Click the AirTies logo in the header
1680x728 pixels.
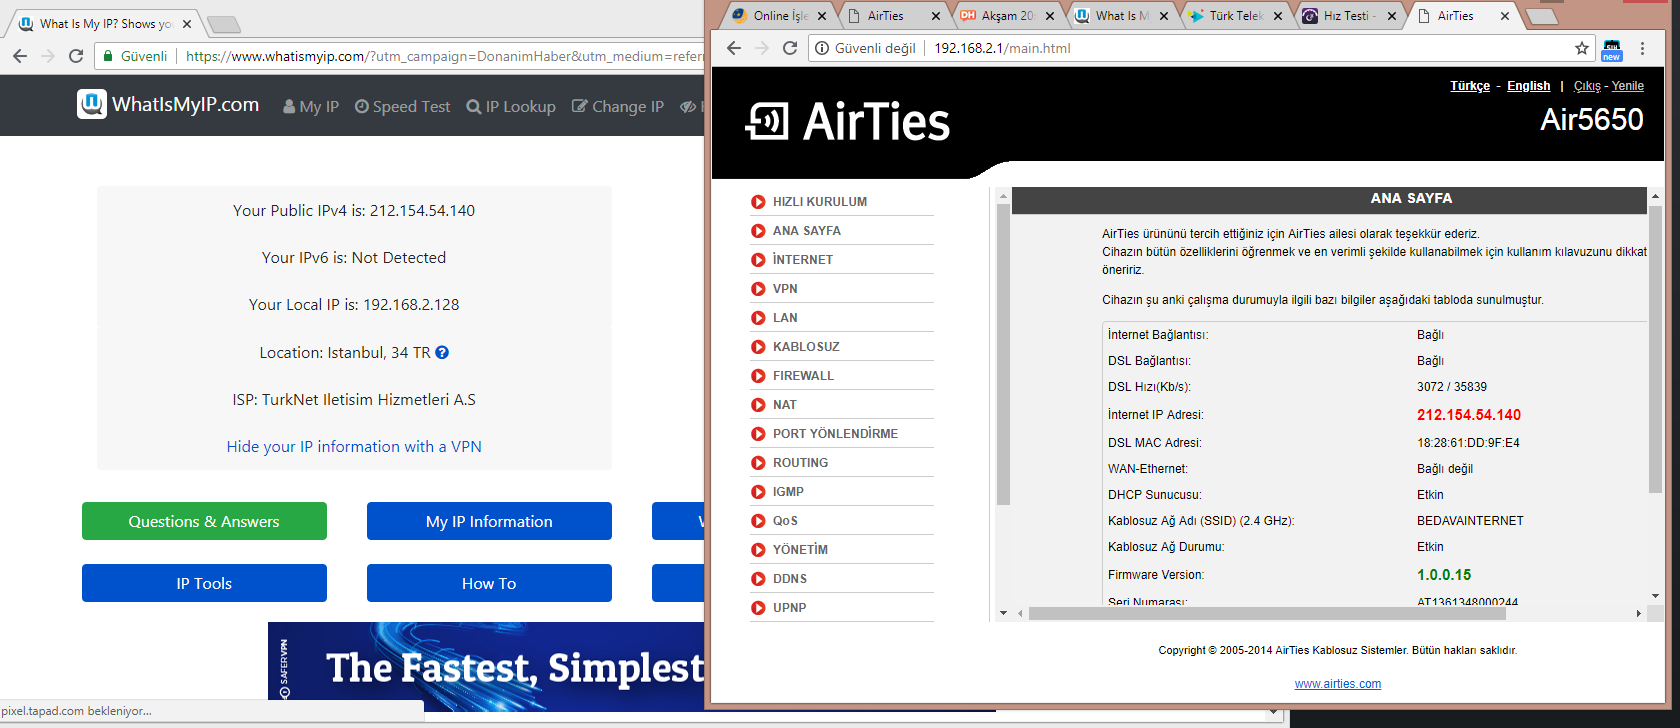click(848, 121)
